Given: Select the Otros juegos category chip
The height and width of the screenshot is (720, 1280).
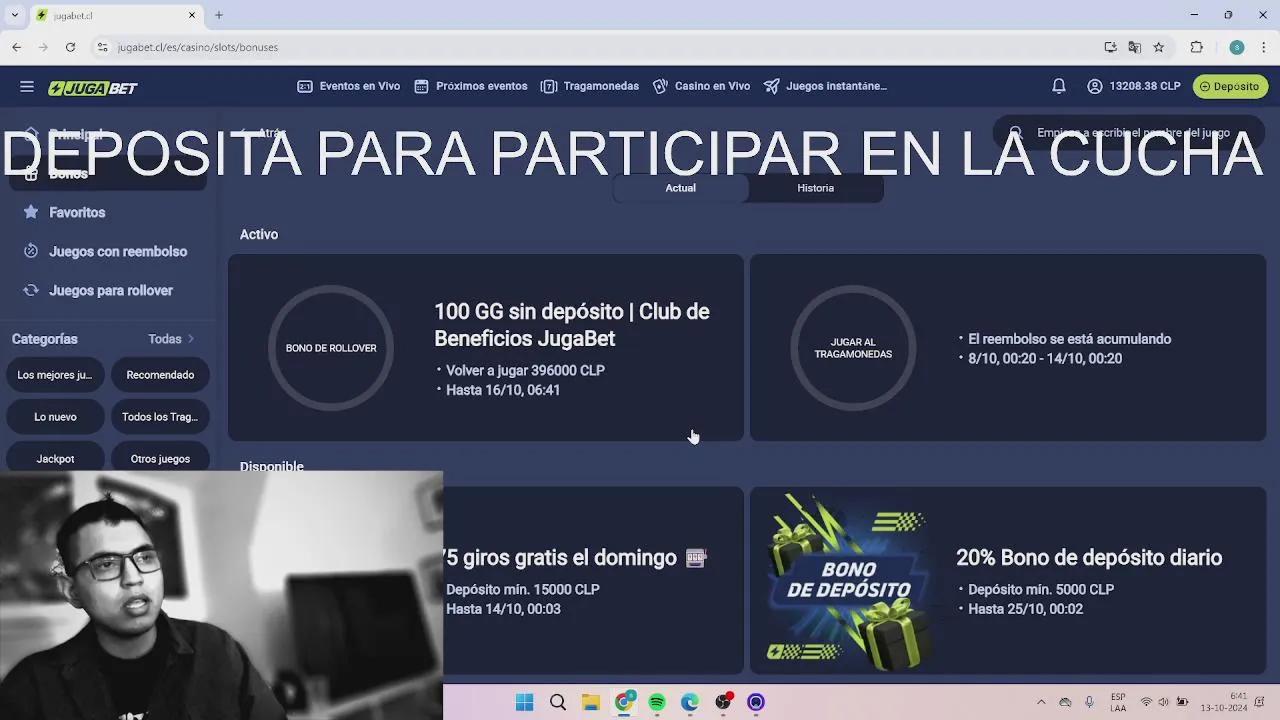Looking at the screenshot, I should tap(160, 458).
